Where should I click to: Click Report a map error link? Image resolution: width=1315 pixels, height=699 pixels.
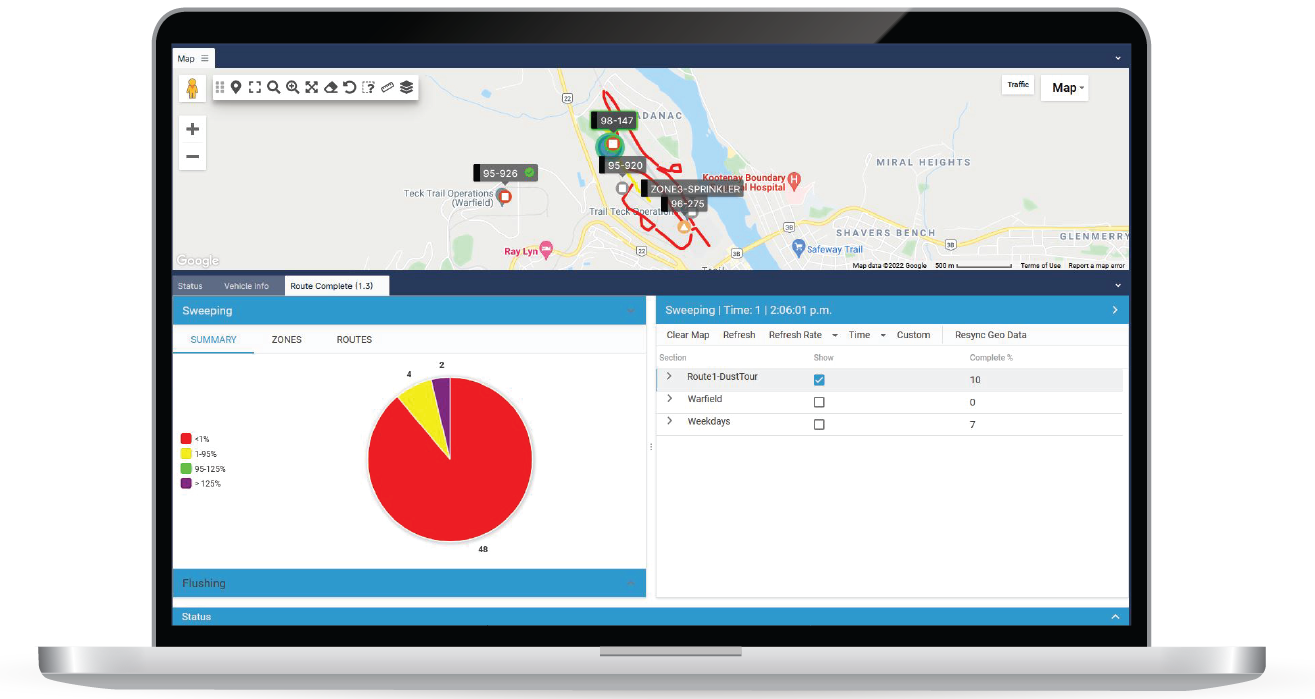pyautogui.click(x=1097, y=266)
